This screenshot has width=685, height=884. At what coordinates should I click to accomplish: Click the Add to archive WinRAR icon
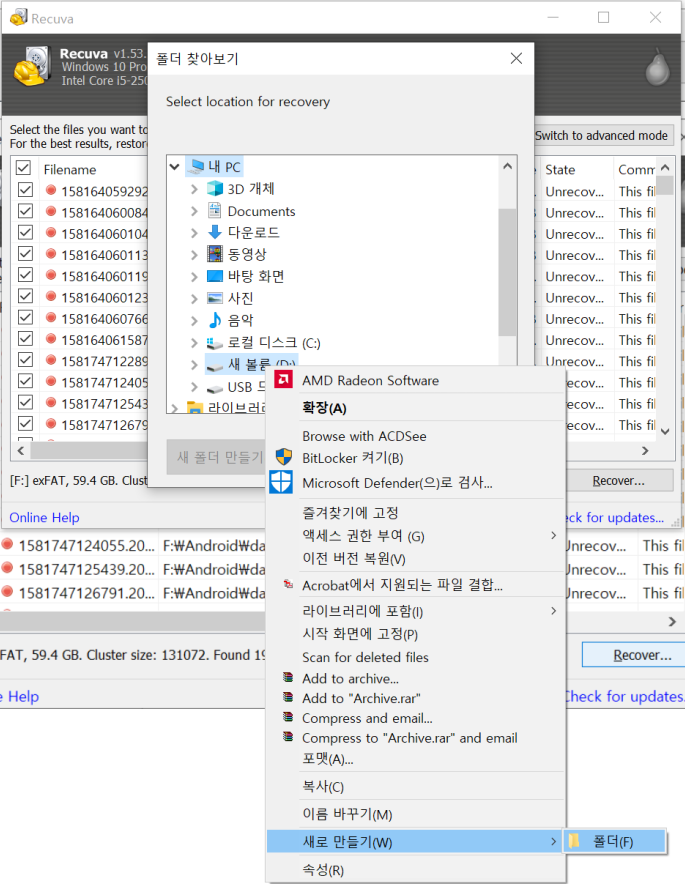point(288,678)
